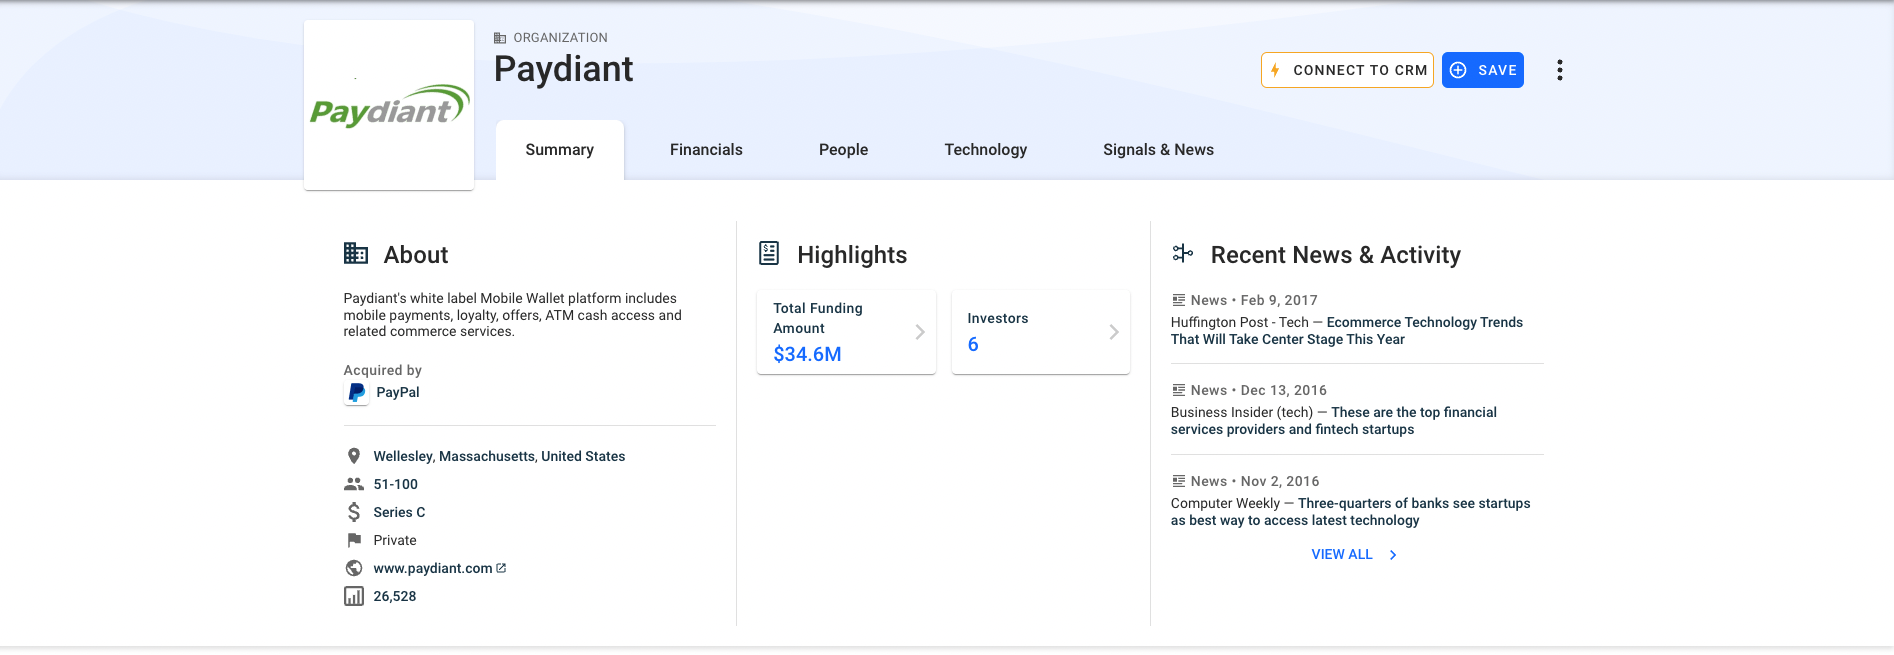Open the PayPal acquirer link
This screenshot has width=1894, height=655.
tap(398, 393)
